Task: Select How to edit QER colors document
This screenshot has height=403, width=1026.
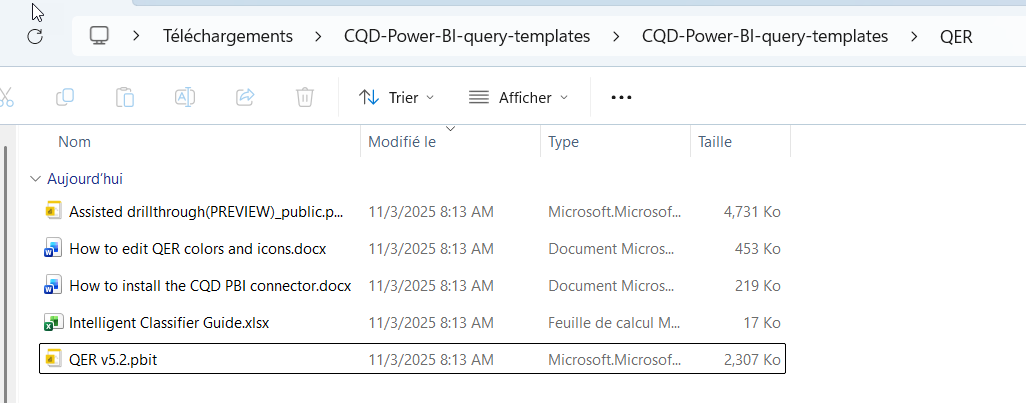Action: click(197, 249)
